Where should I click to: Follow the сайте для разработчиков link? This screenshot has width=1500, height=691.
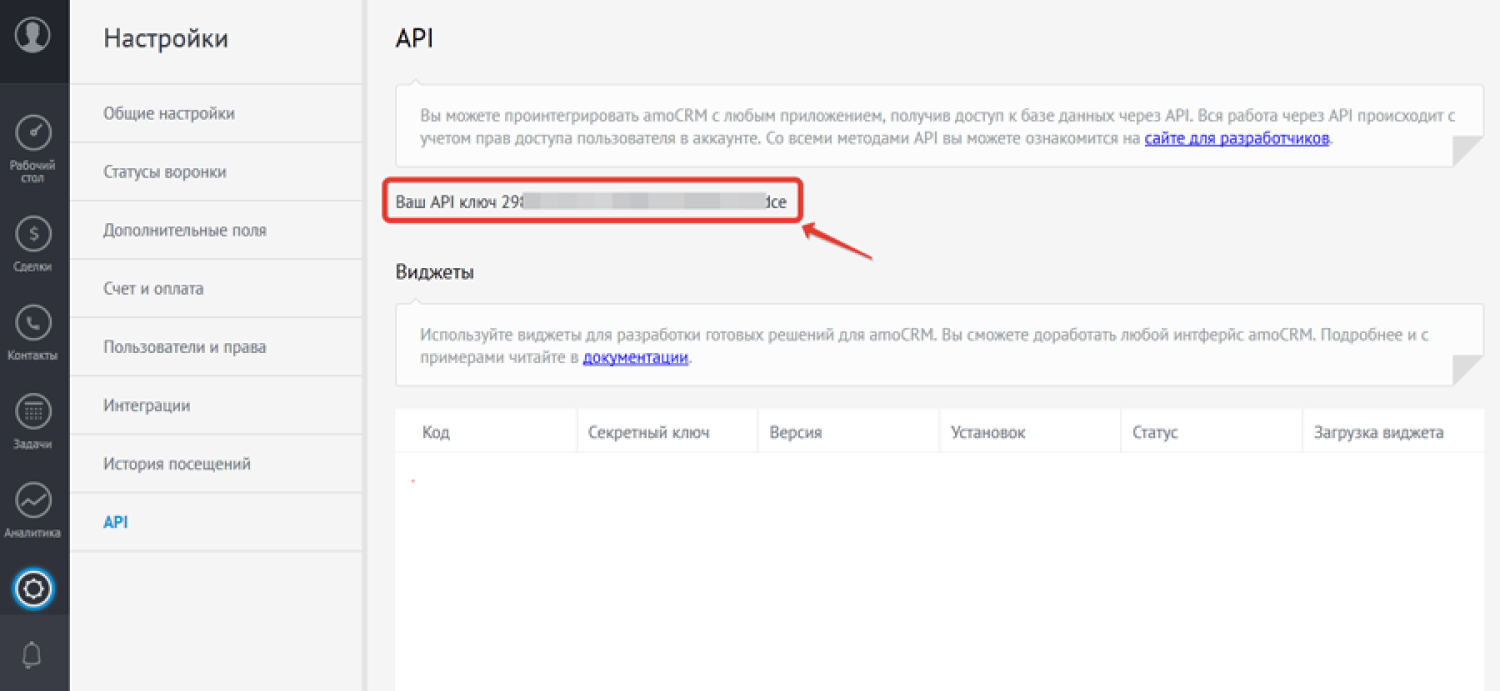pyautogui.click(x=1237, y=139)
